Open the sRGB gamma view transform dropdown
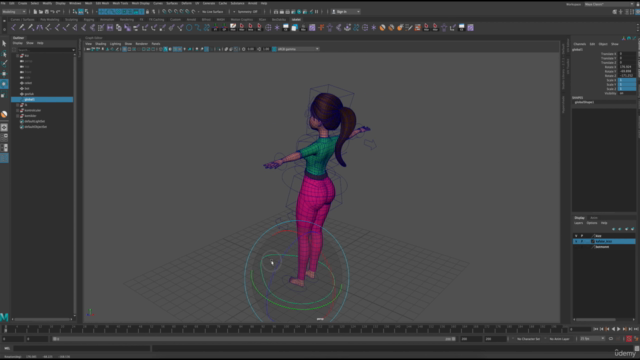This screenshot has width=640, height=360. (298, 49)
